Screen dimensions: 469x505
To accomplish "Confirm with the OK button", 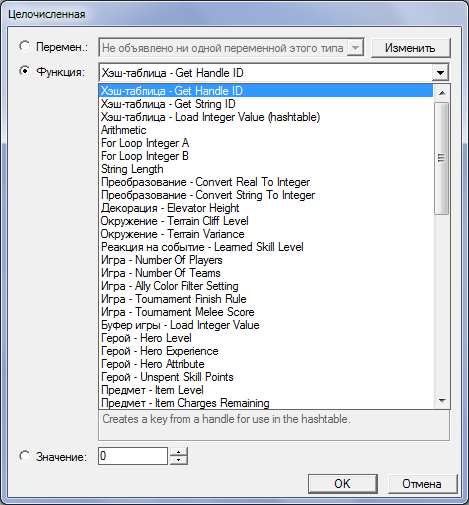I will 342,484.
